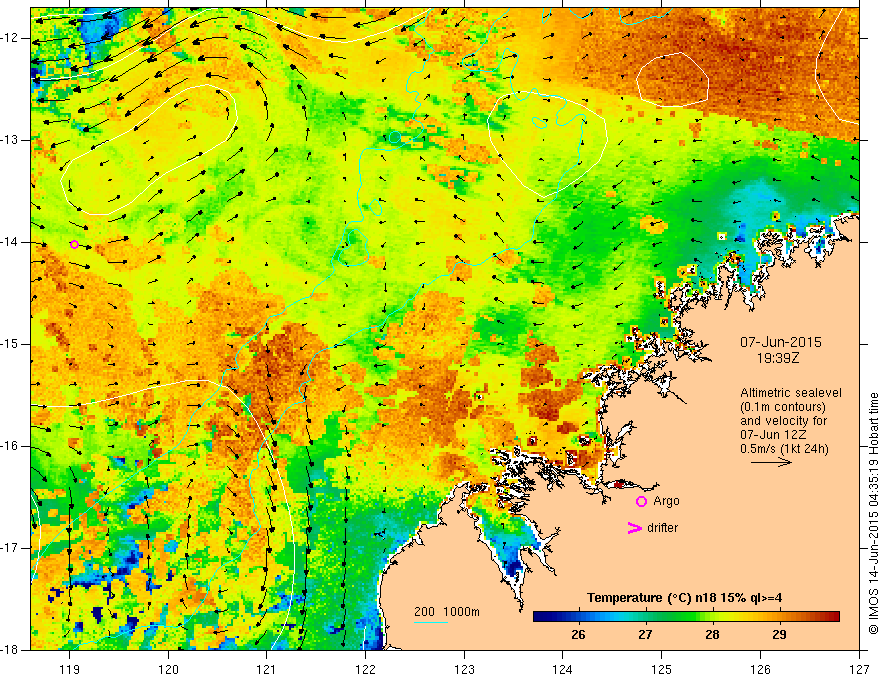Click the '-13' latitude axis label

[x=10, y=140]
